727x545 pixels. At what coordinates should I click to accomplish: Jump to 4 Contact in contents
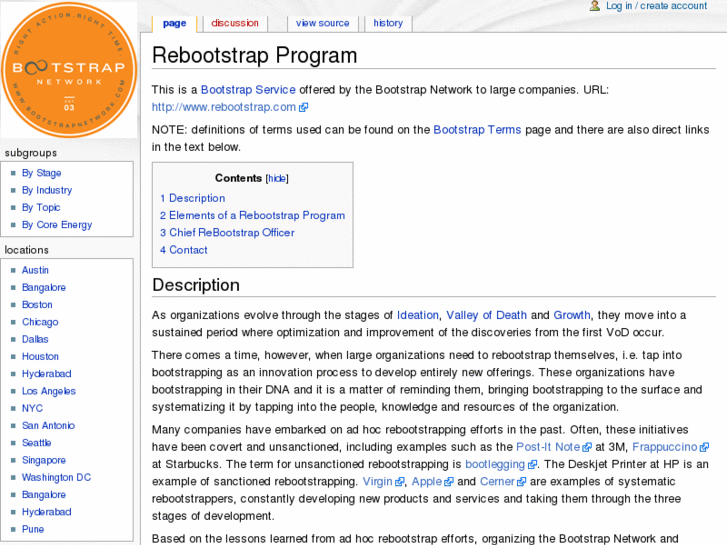click(x=184, y=250)
